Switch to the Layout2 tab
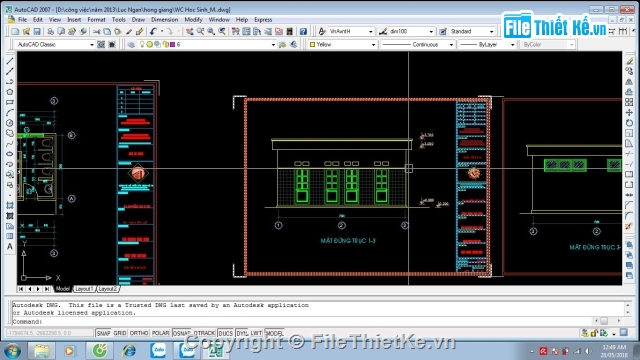 tap(108, 289)
